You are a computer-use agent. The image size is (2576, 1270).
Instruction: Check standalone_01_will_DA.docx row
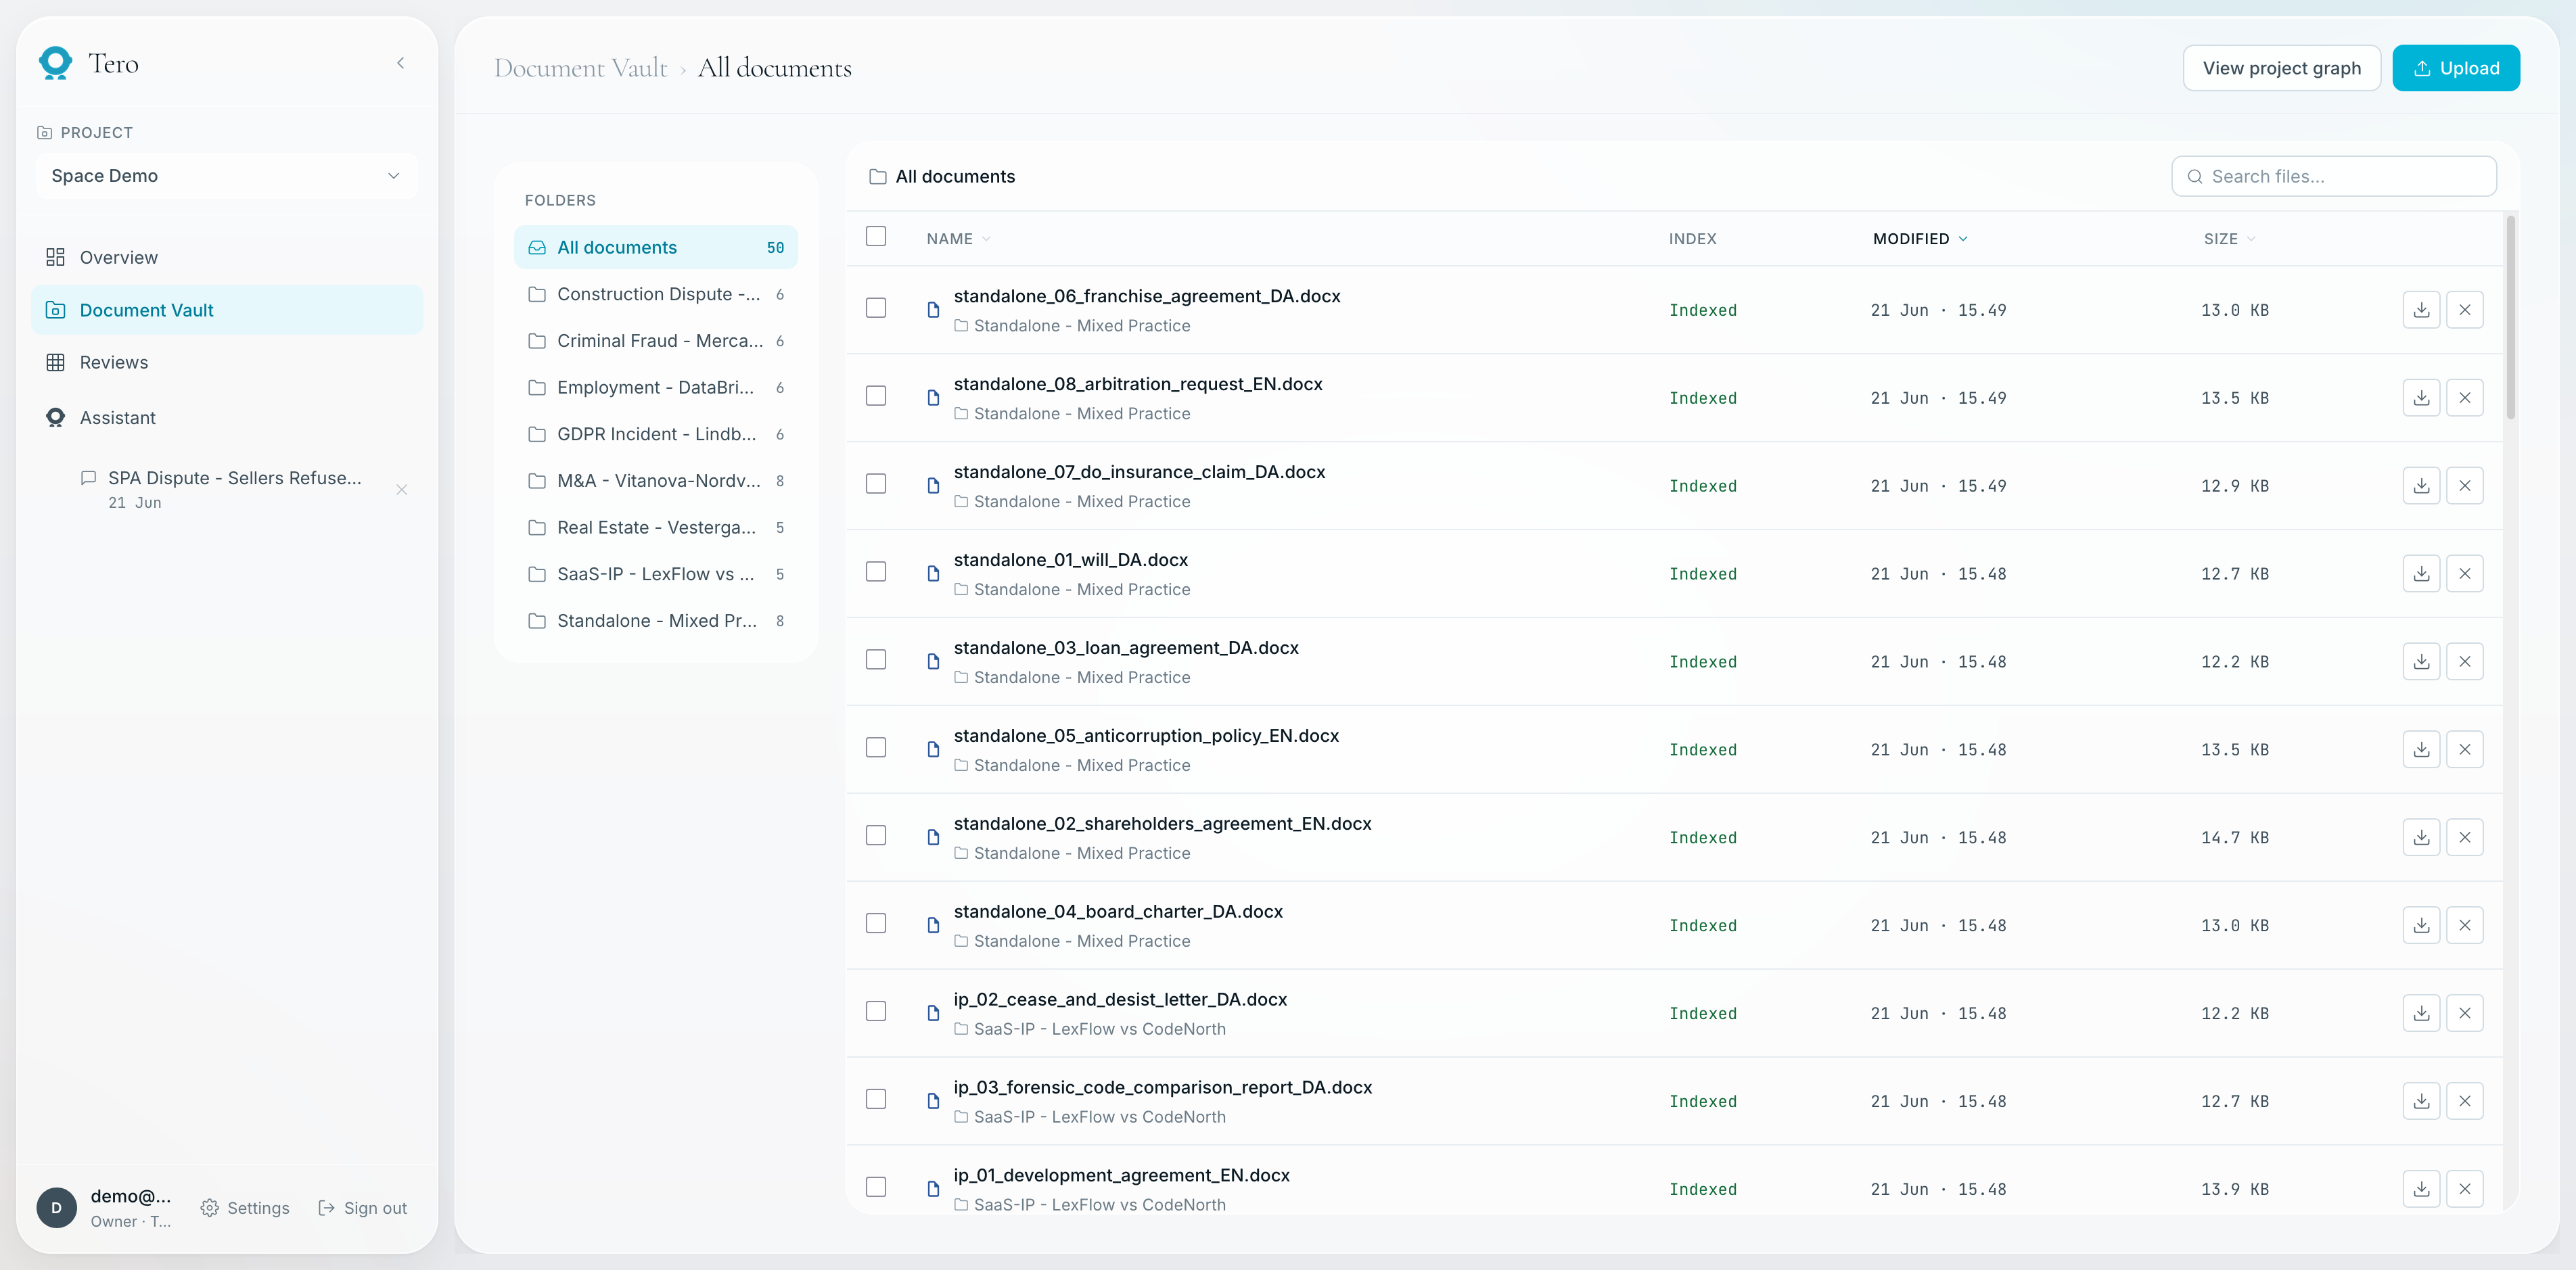click(x=876, y=572)
